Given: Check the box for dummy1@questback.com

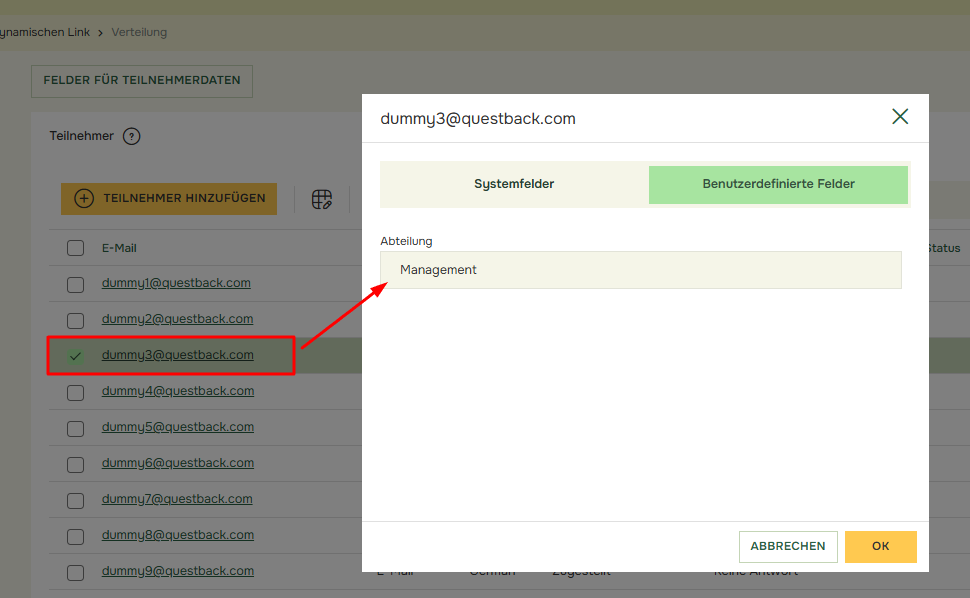Looking at the screenshot, I should (x=75, y=284).
